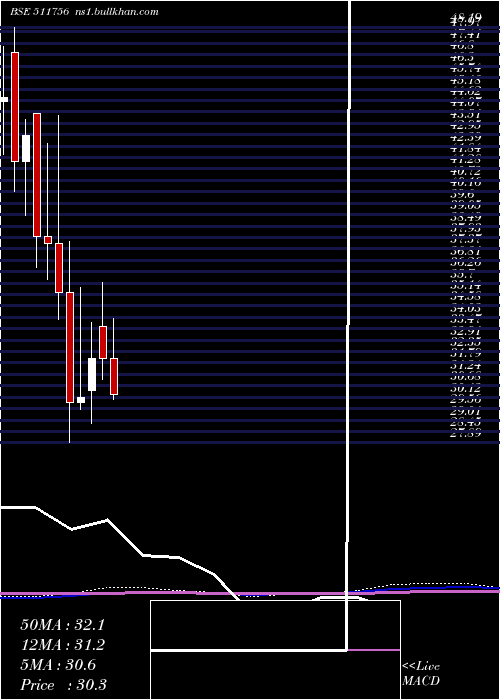Select the 50MA : 32.1 reading
The width and height of the screenshot is (500, 700).
tap(63, 625)
